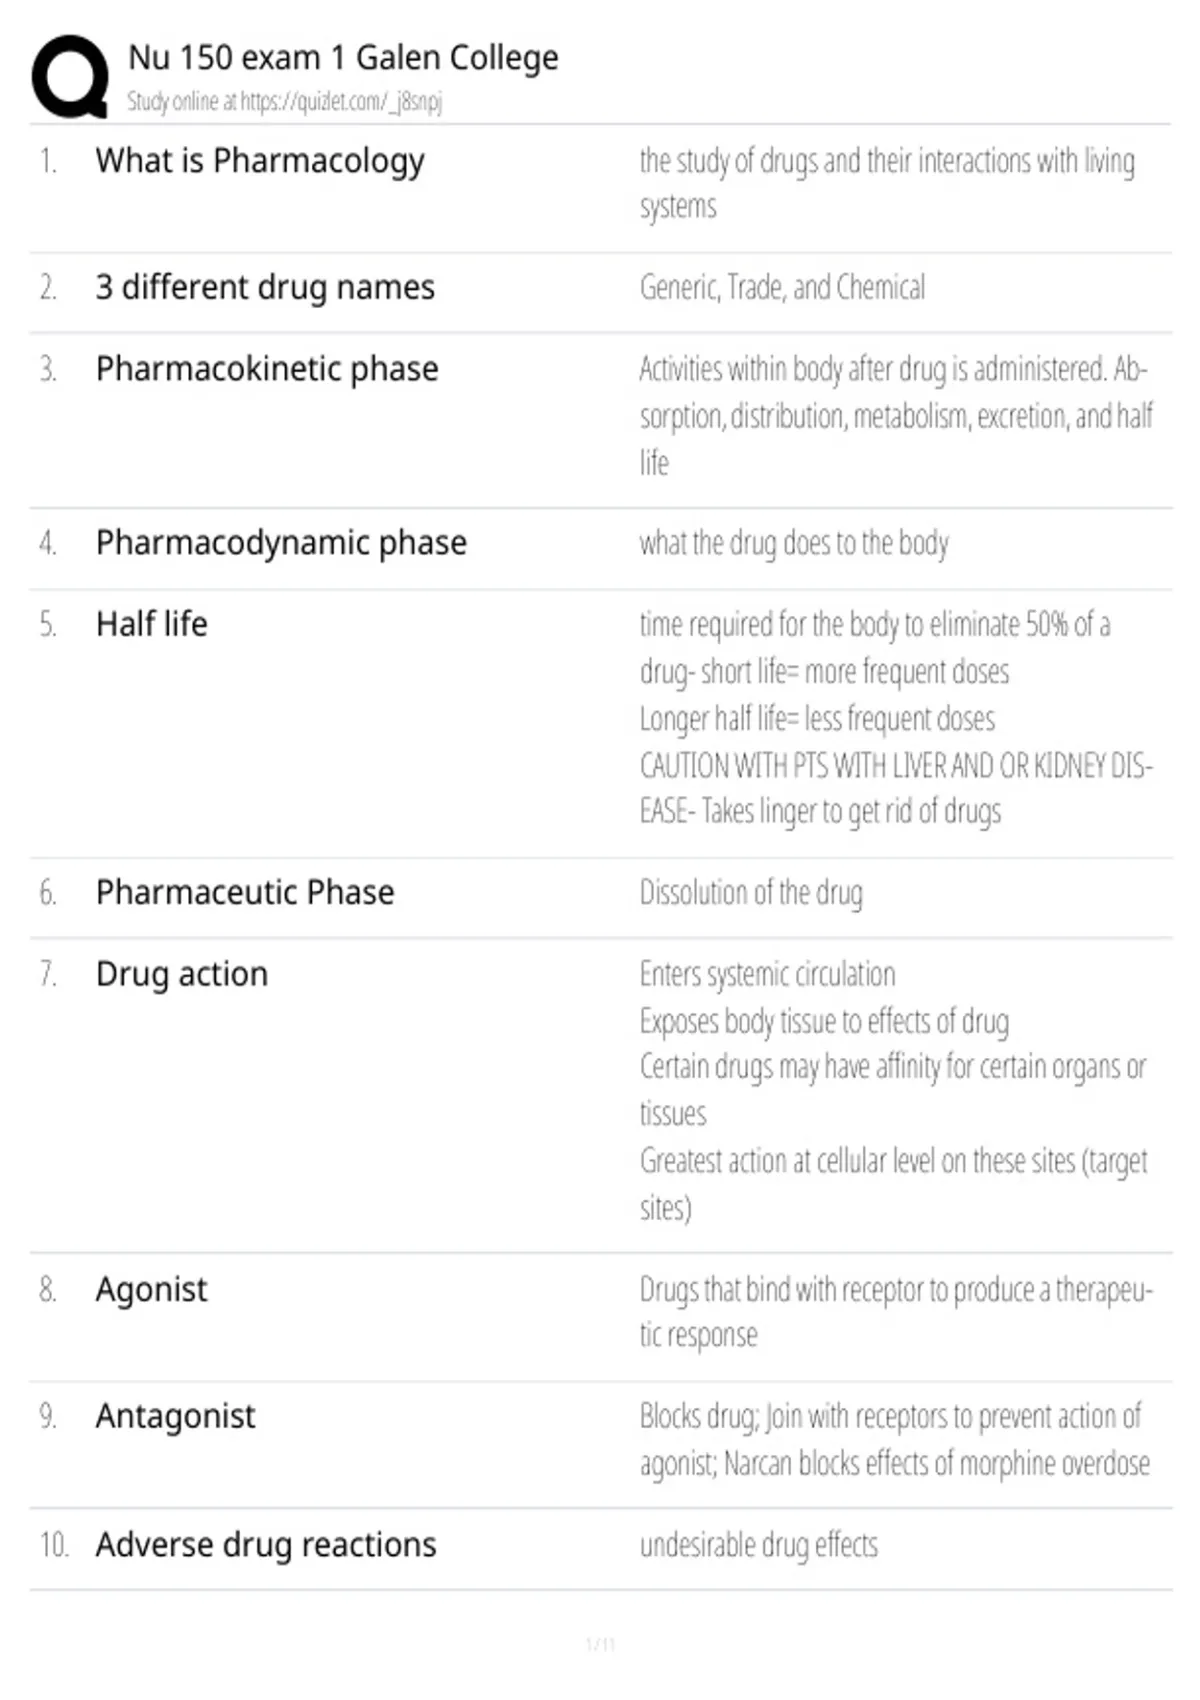The height and width of the screenshot is (1700, 1200).
Task: Select the '3 different drug names' term
Action: click(265, 288)
